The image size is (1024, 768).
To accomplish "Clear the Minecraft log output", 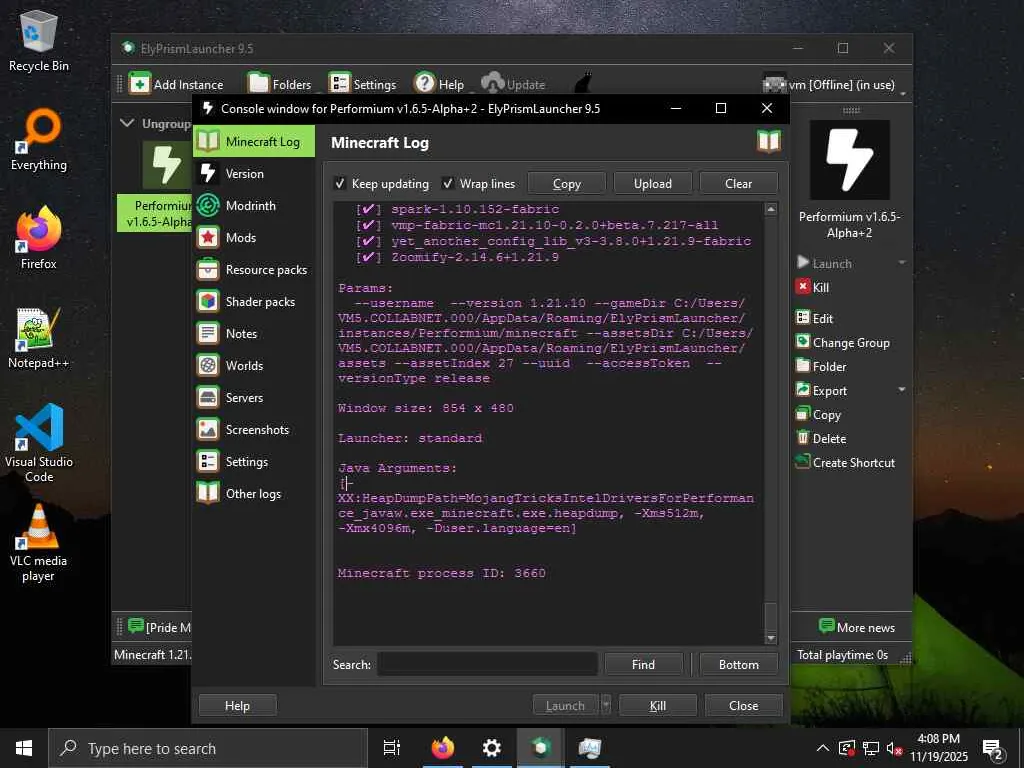I will 739,184.
